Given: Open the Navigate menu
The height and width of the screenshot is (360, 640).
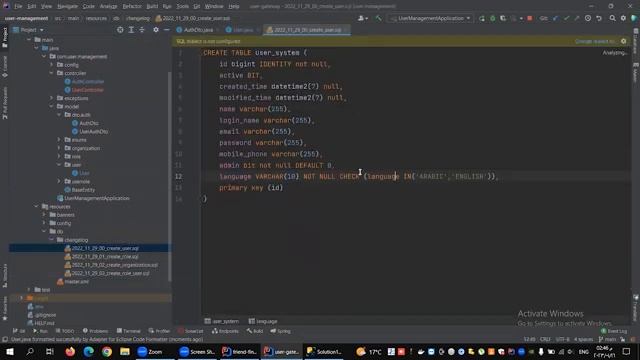Looking at the screenshot, I should (67, 7).
